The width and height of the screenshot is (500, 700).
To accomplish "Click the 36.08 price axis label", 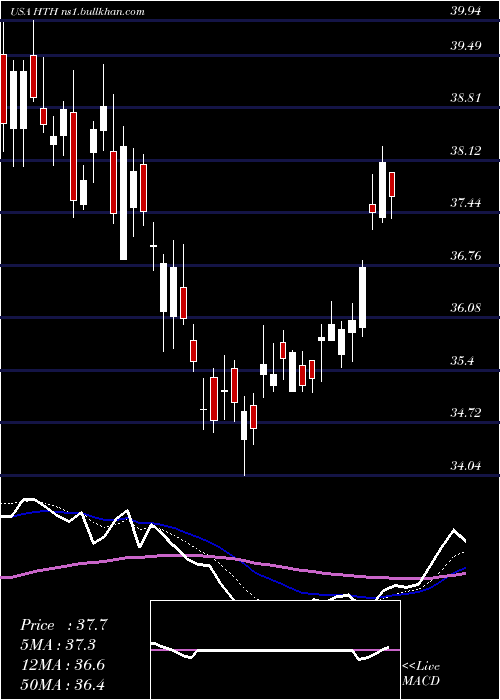I will (466, 308).
